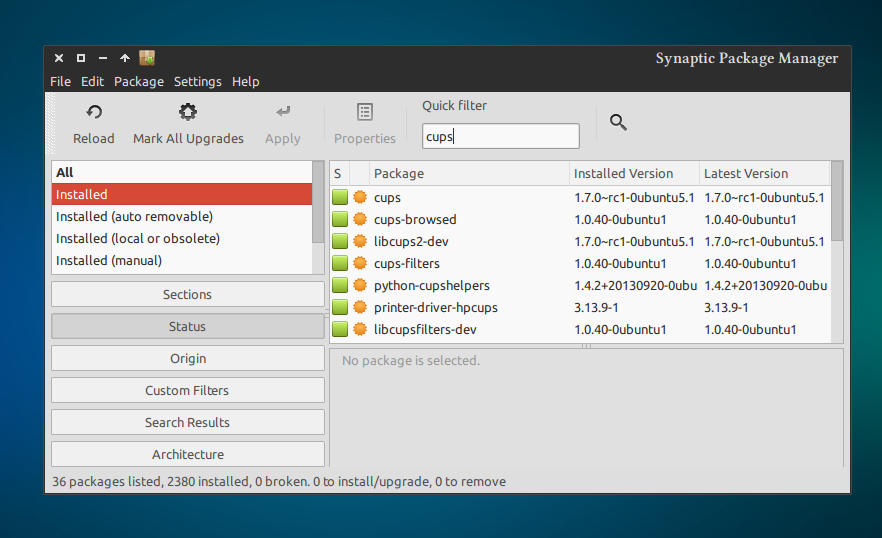882x538 pixels.
Task: Show Search Results view
Action: (188, 423)
